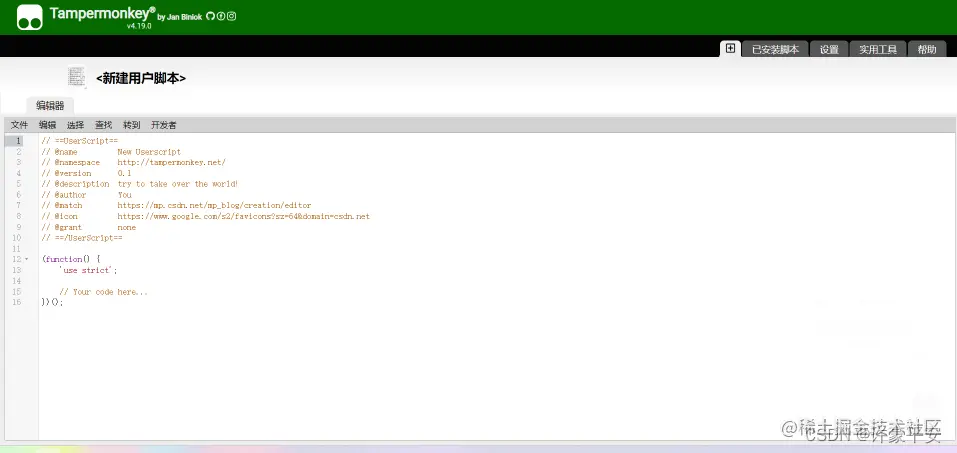Image resolution: width=957 pixels, height=453 pixels.
Task: Collapse the function fold arrow at line 12
Action: (26, 259)
